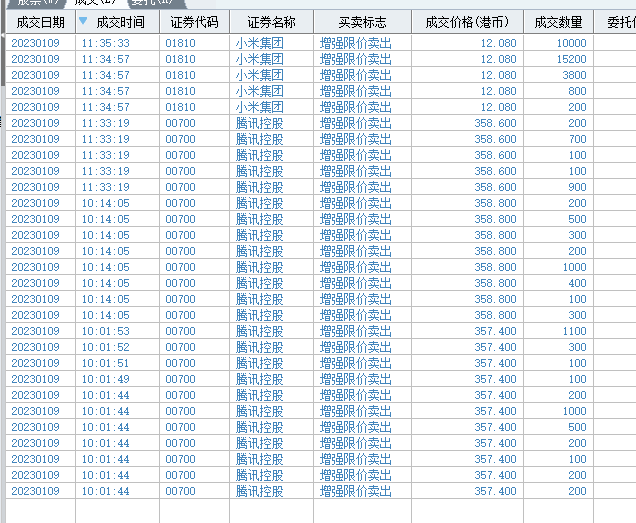Click 腾讯控股 in the 900 quantity row
The height and width of the screenshot is (523, 636).
(260, 187)
